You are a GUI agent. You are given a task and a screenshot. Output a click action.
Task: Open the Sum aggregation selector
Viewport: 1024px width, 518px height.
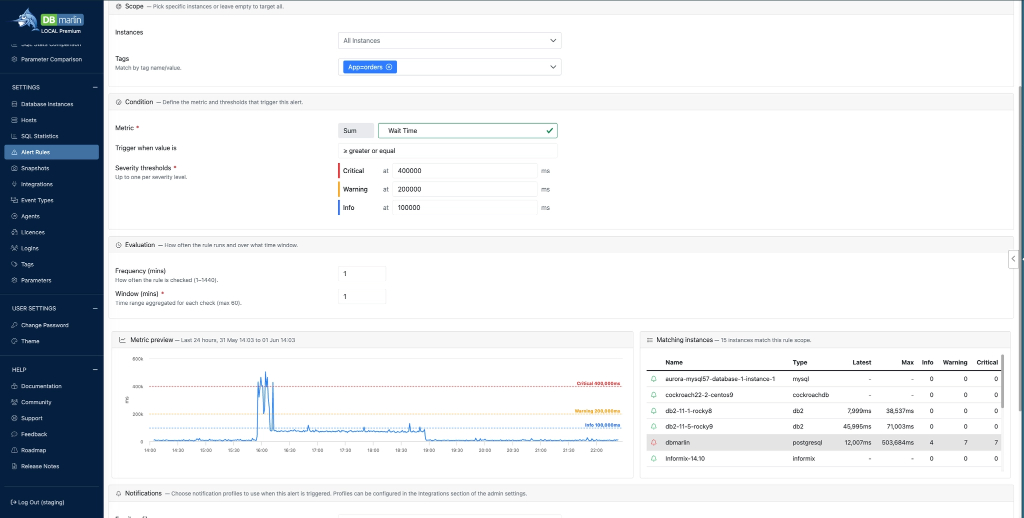click(x=356, y=131)
